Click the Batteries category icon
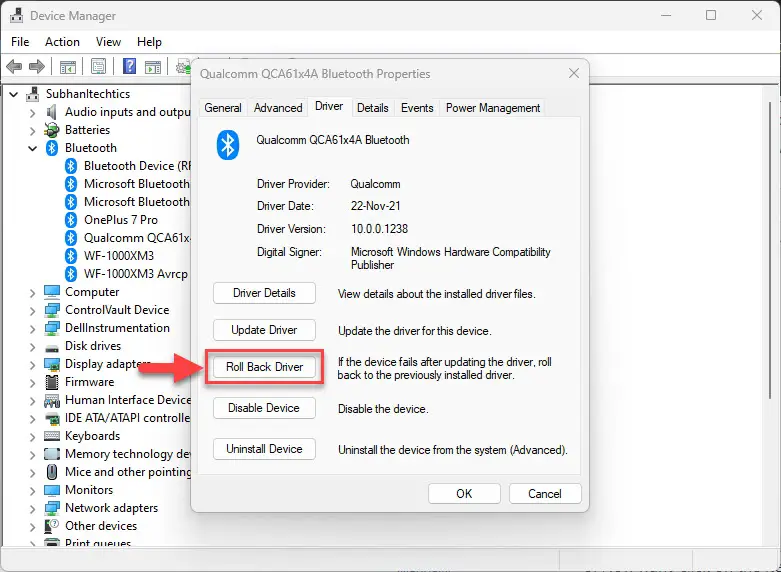This screenshot has width=781, height=572. click(x=52, y=130)
